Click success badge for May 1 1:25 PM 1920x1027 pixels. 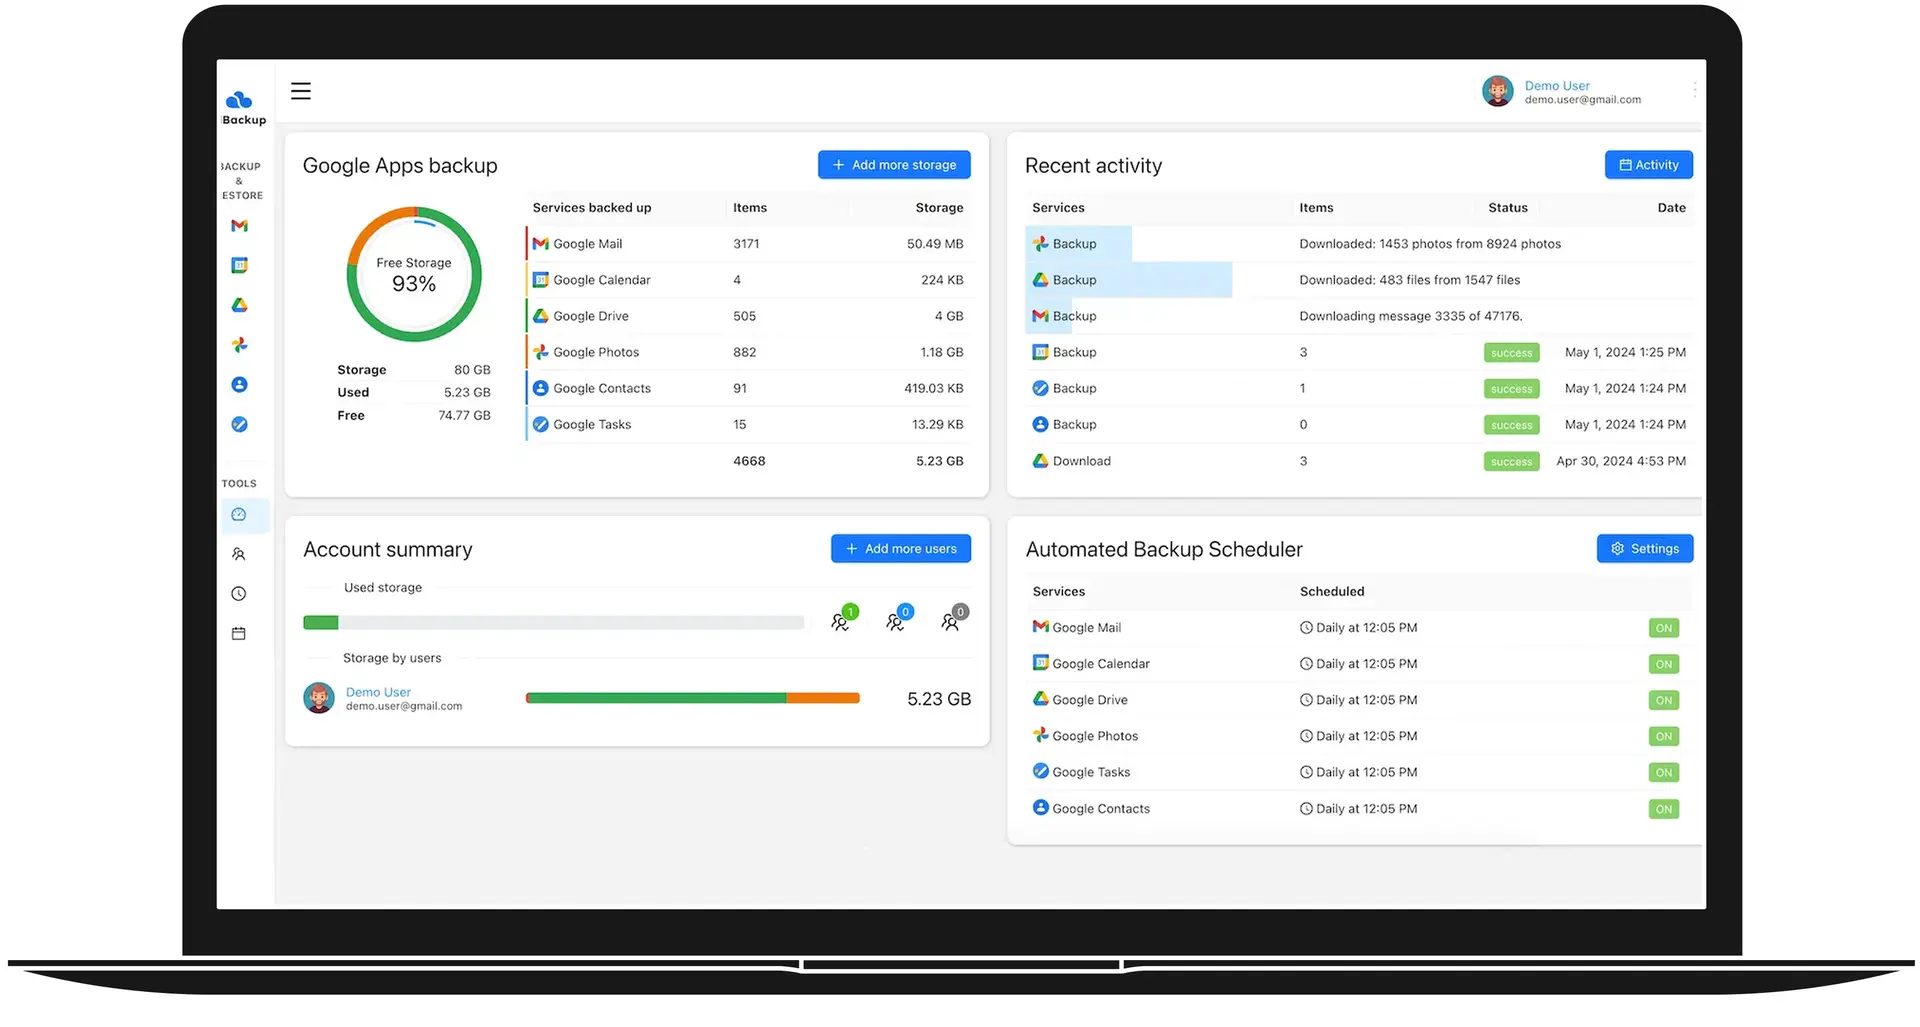click(x=1511, y=353)
